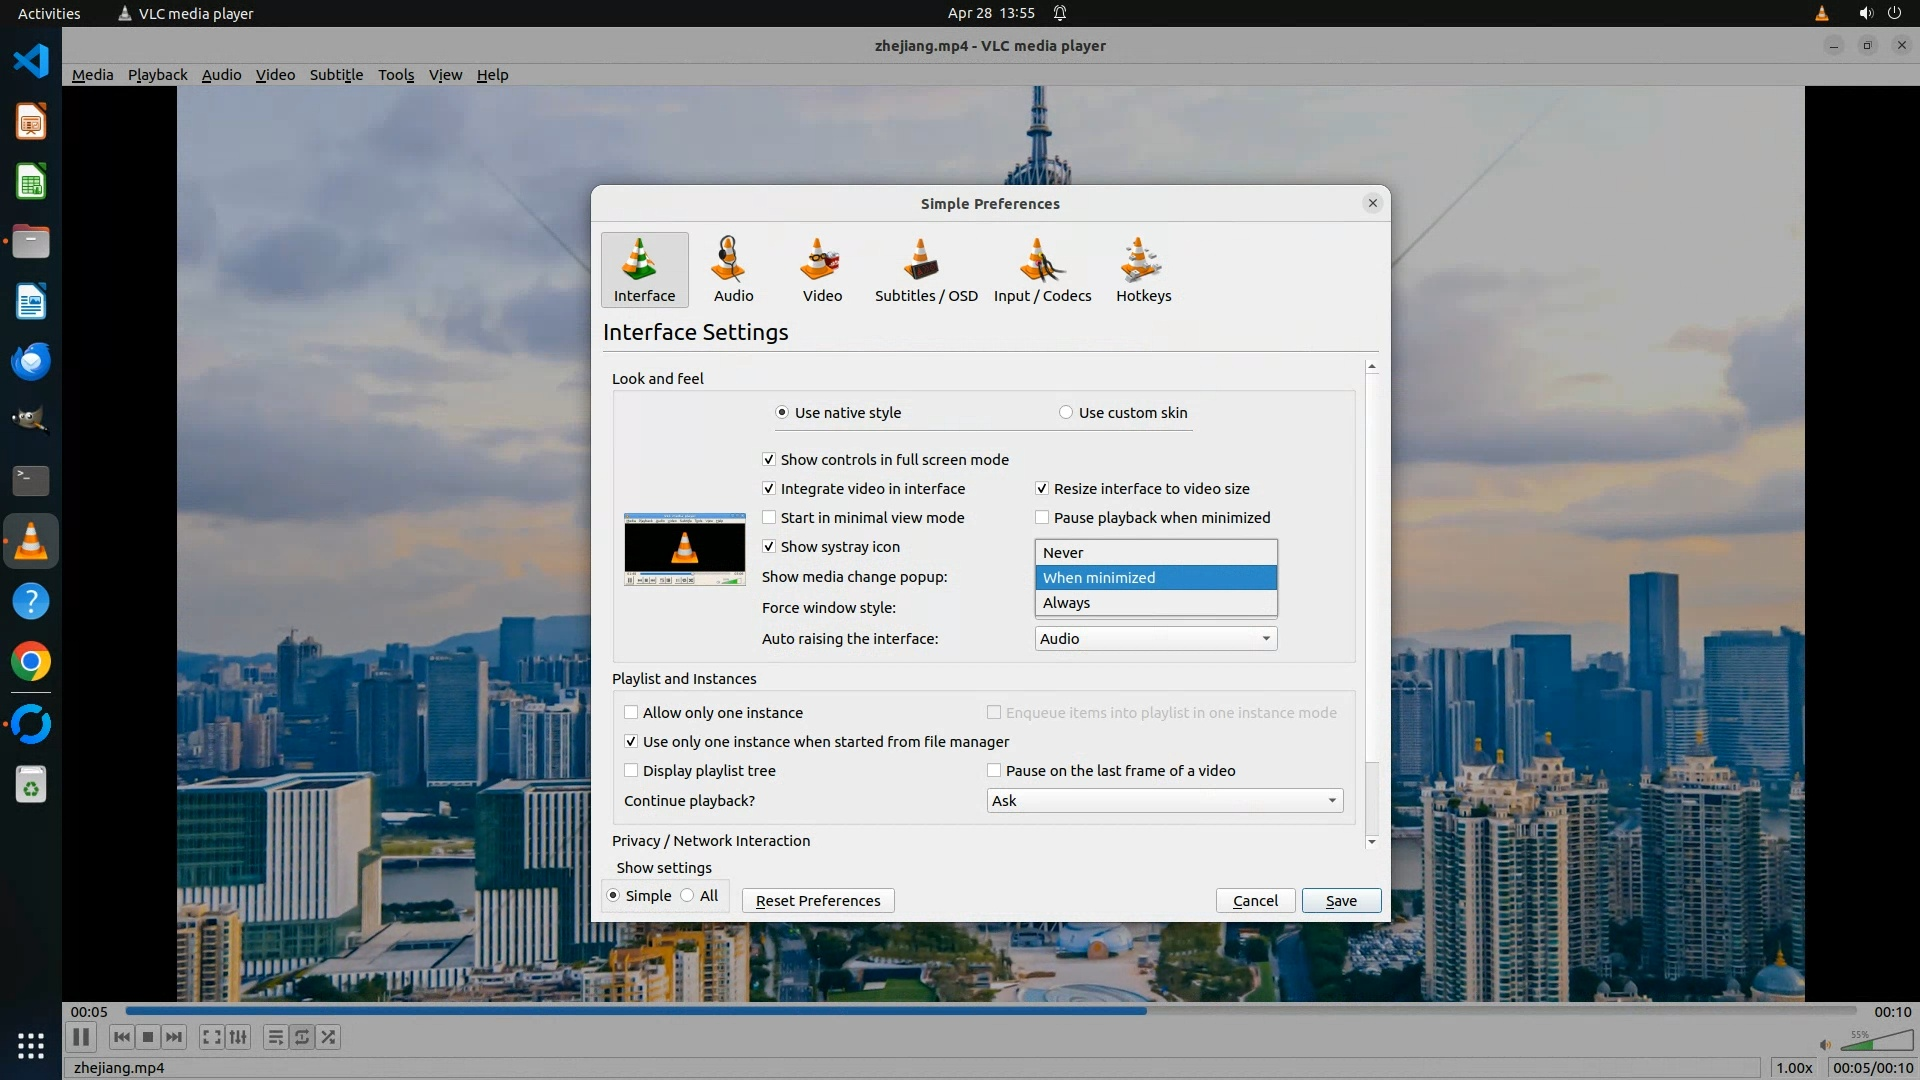Open the Playback menu
The height and width of the screenshot is (1080, 1920).
point(157,75)
